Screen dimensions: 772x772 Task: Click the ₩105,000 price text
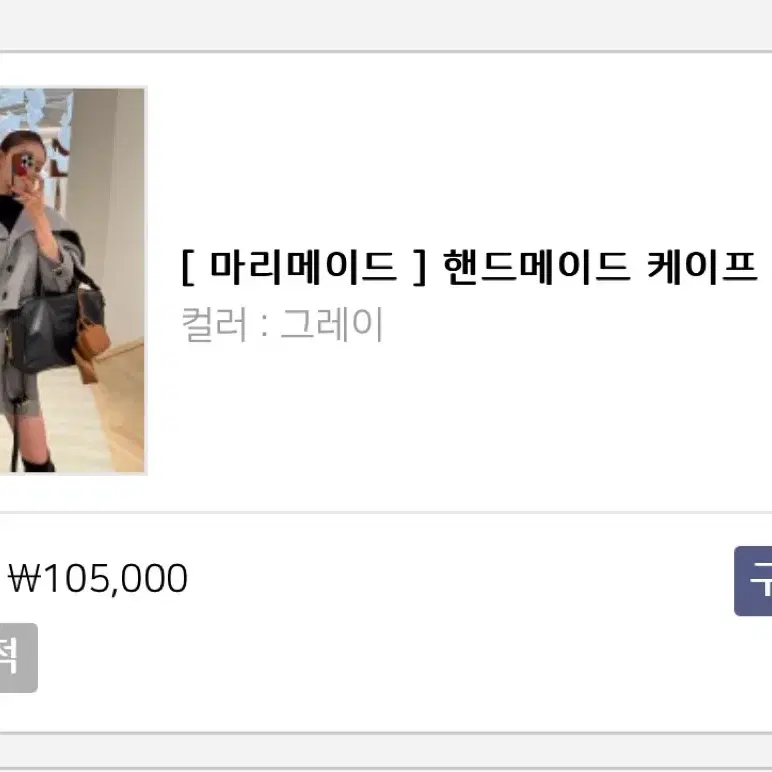[97, 579]
